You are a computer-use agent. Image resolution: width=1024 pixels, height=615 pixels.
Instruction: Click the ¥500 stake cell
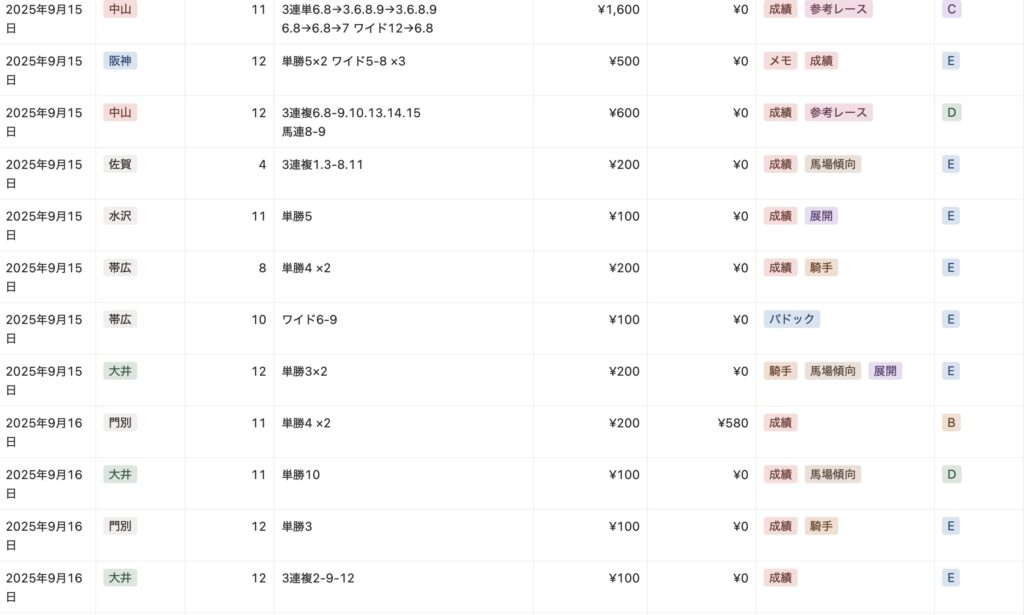point(624,61)
